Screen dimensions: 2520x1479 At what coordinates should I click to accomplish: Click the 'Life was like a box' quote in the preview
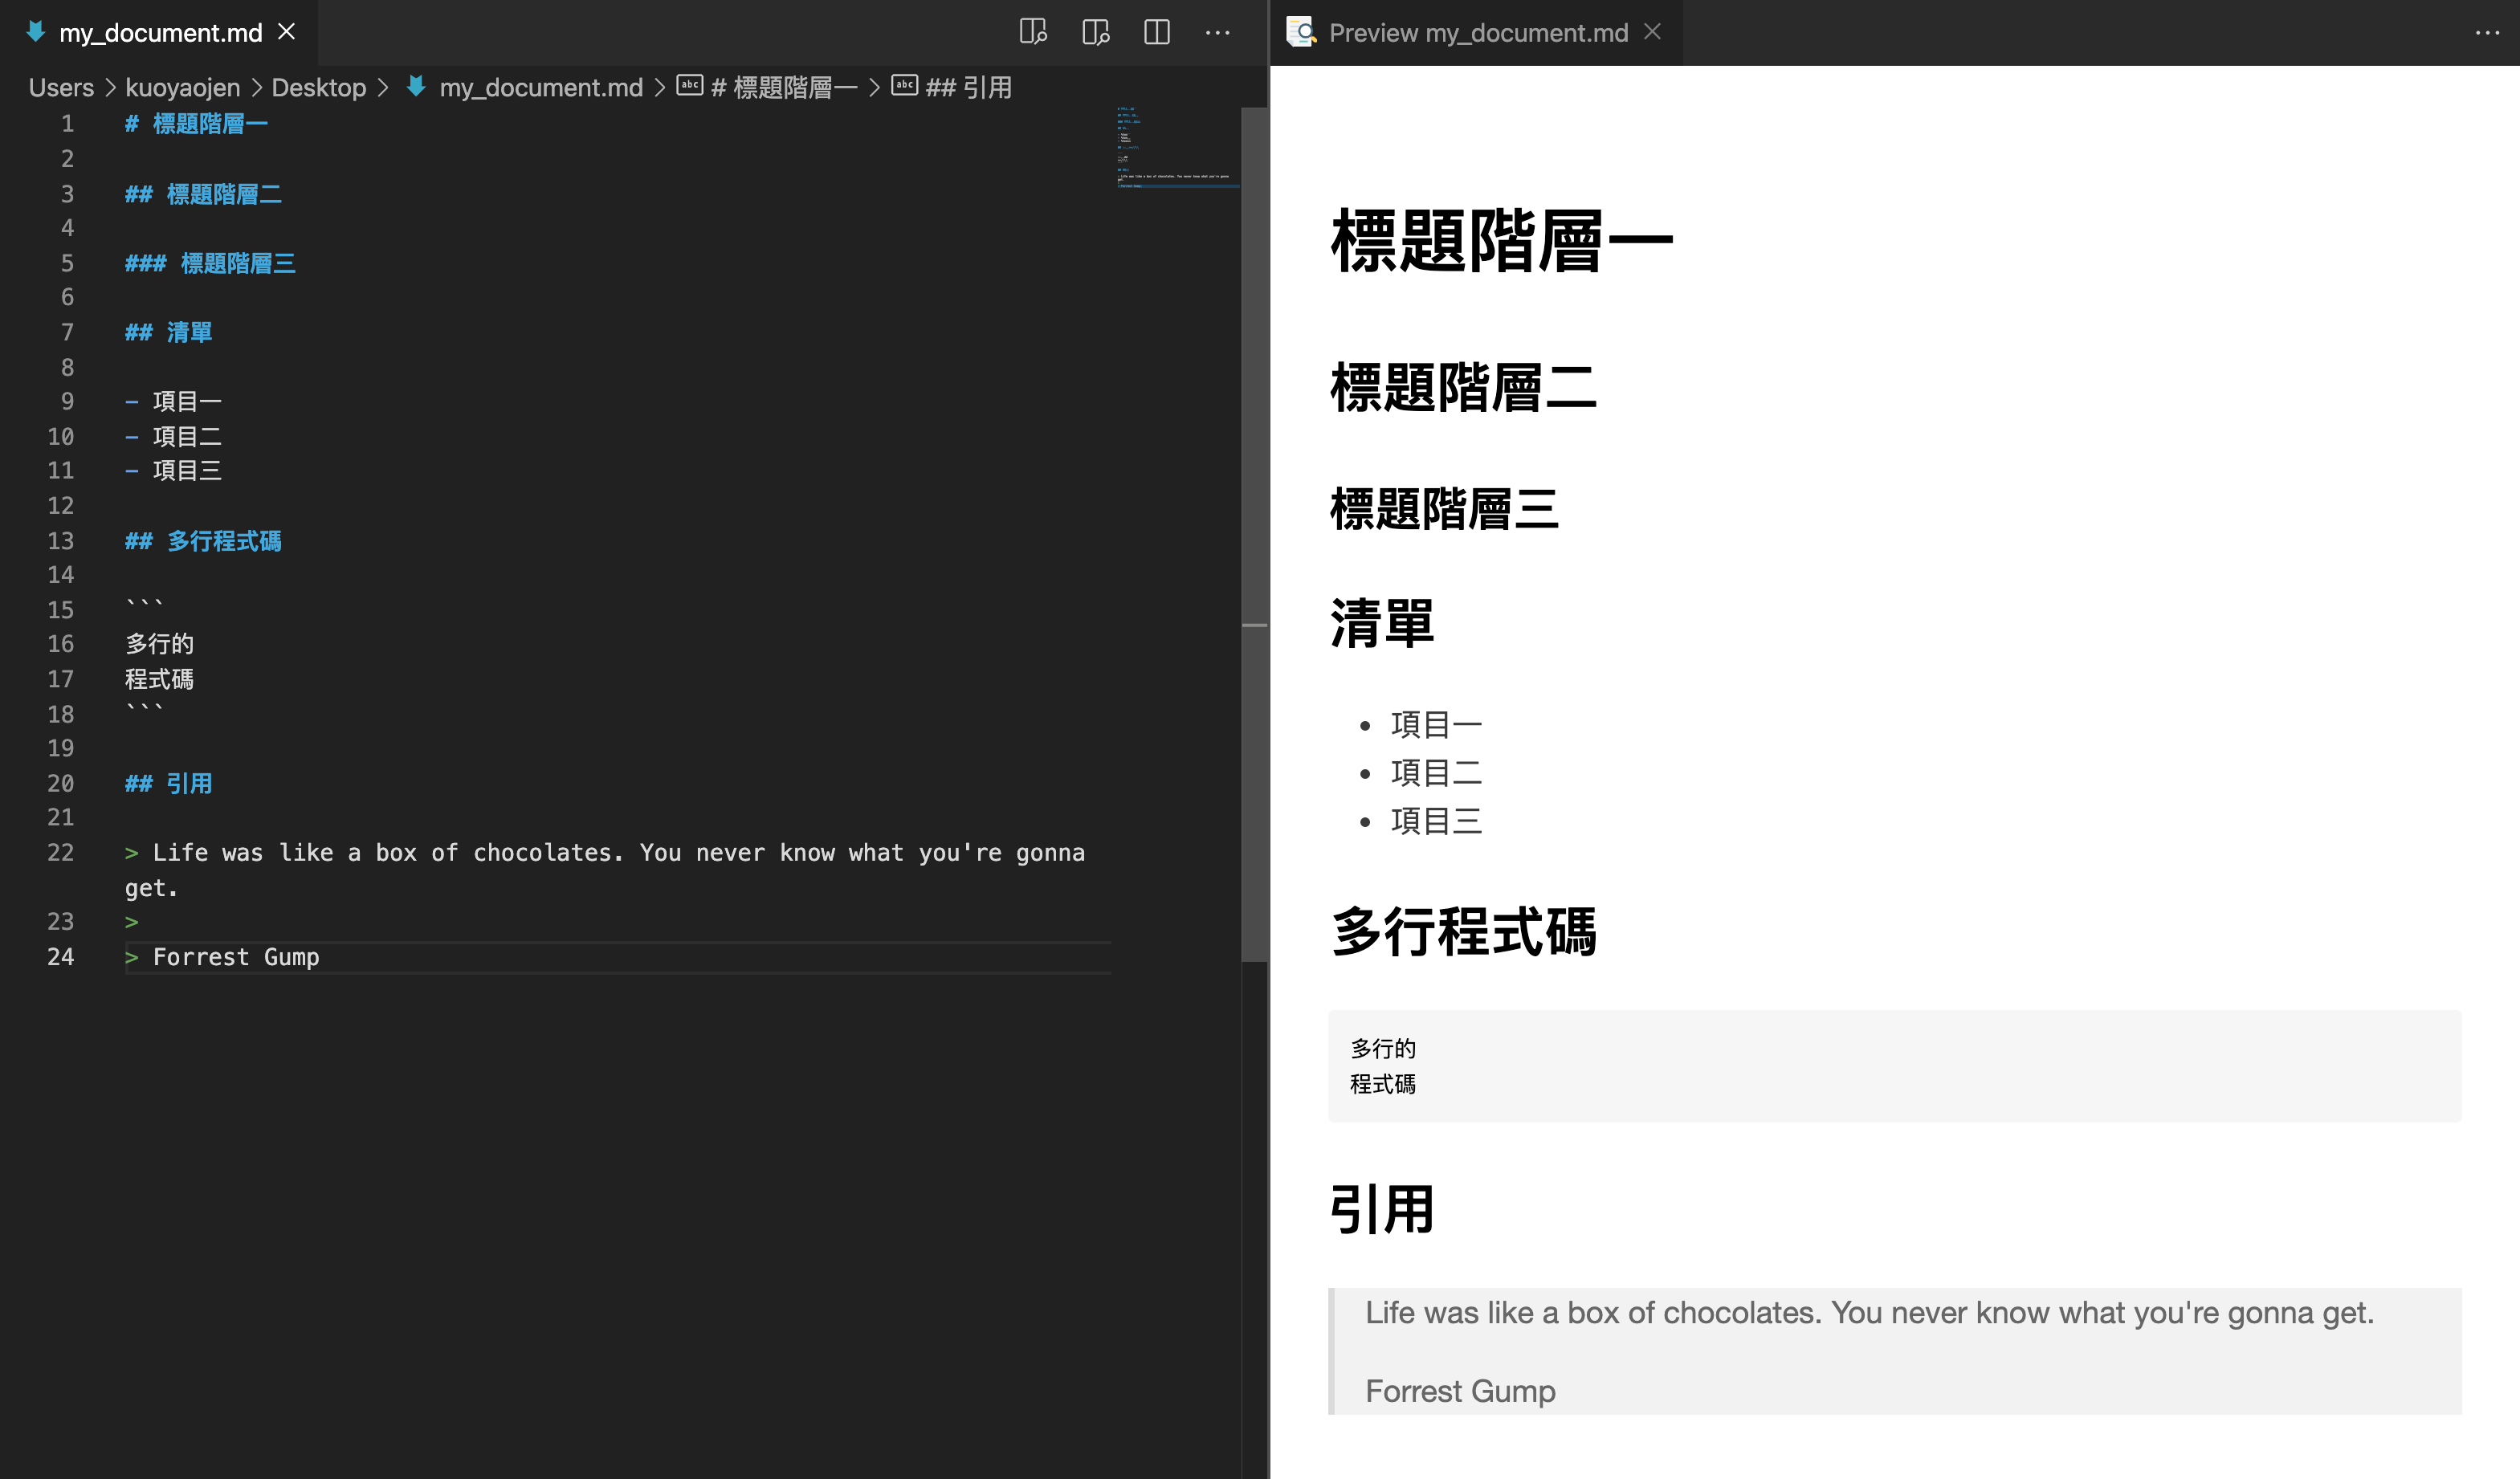tap(1869, 1313)
